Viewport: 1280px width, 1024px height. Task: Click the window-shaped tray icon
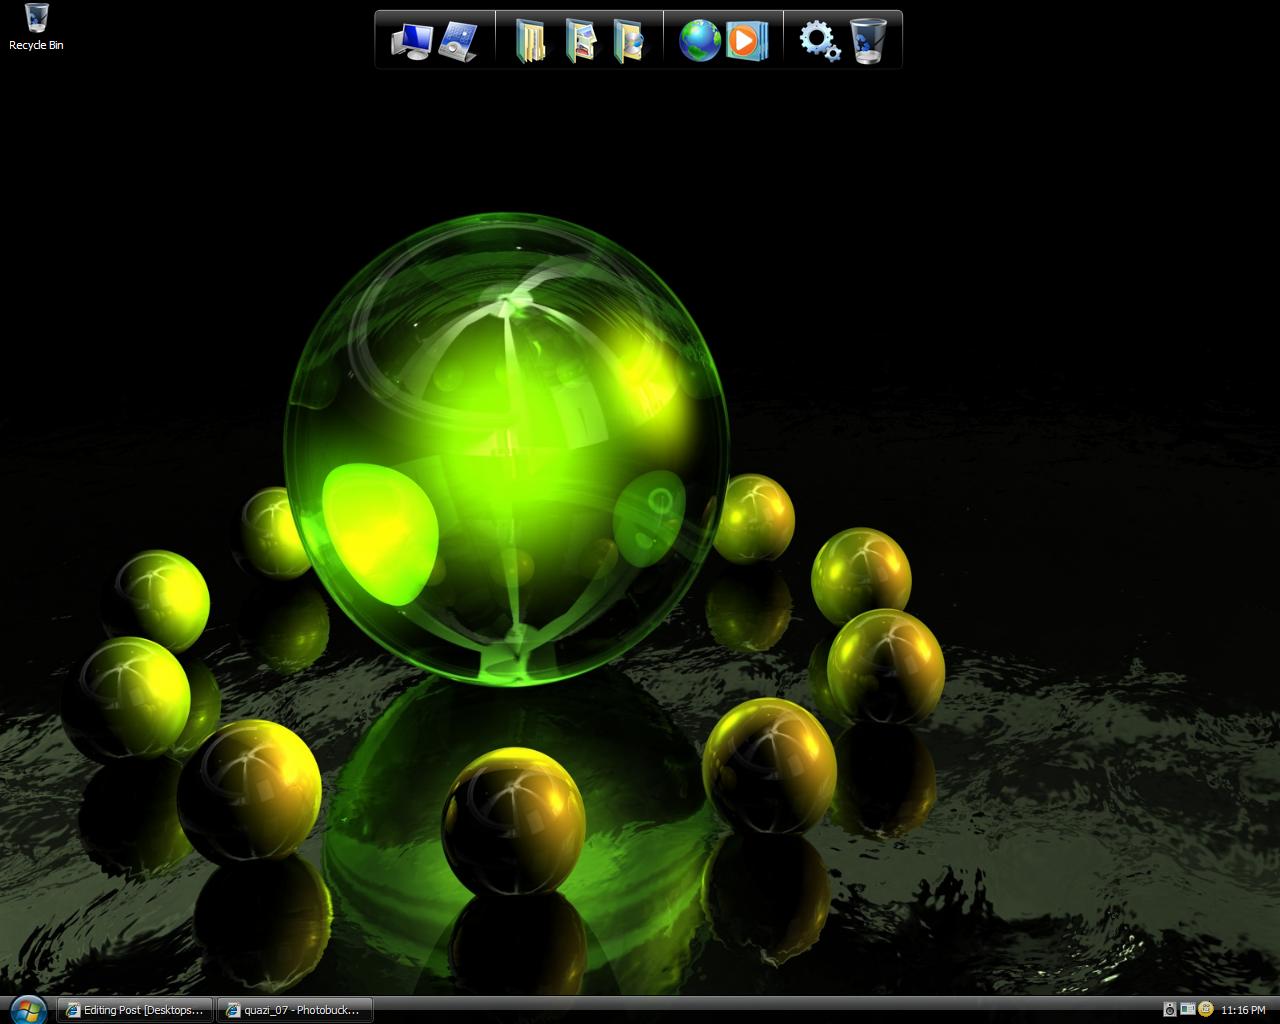click(x=1188, y=1010)
